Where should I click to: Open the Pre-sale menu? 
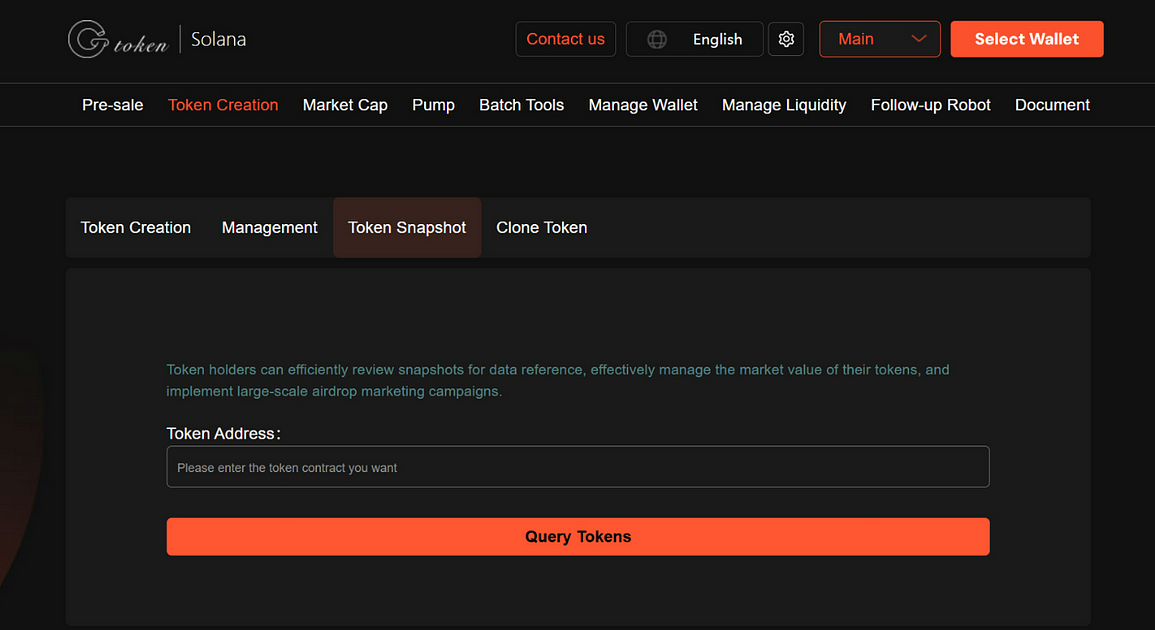tap(112, 105)
